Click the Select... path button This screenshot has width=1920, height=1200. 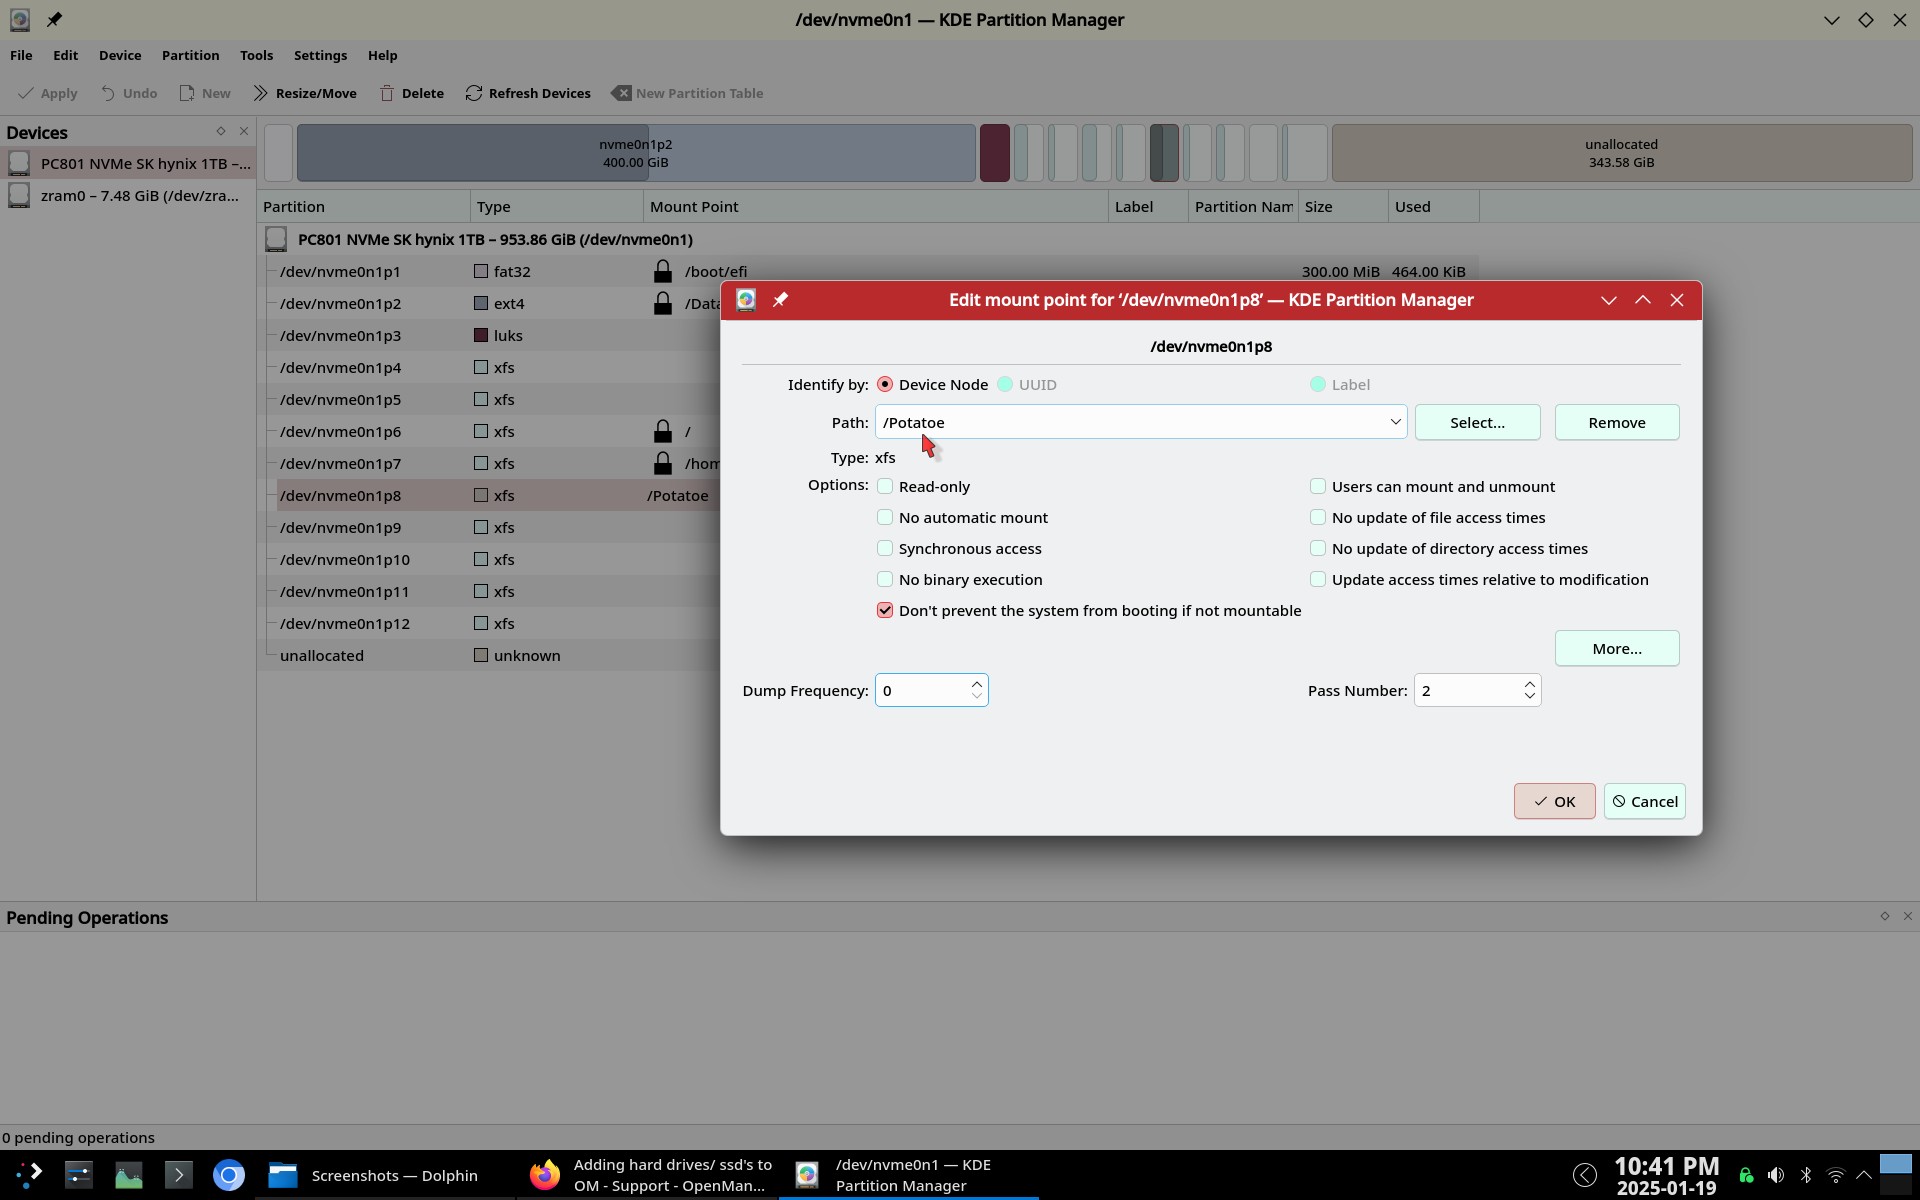pos(1477,423)
